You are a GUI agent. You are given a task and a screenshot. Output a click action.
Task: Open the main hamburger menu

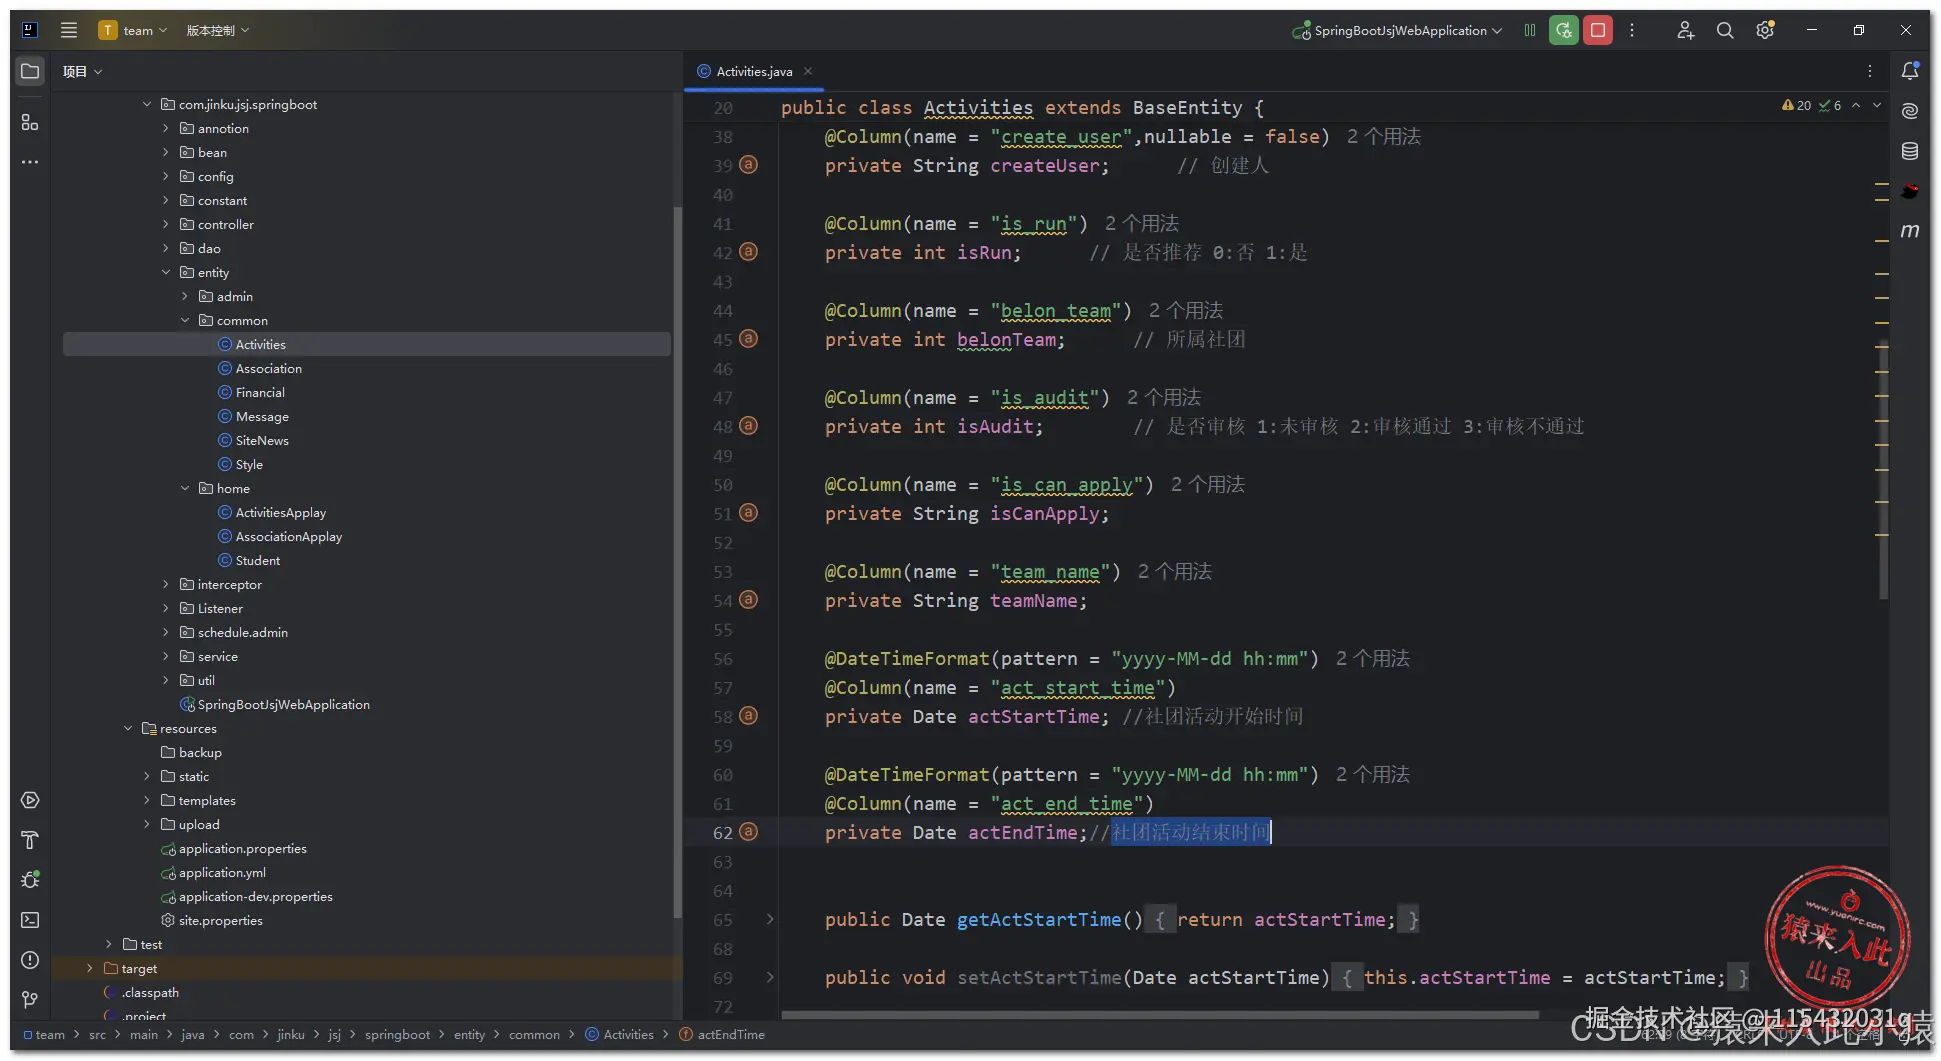click(x=69, y=30)
